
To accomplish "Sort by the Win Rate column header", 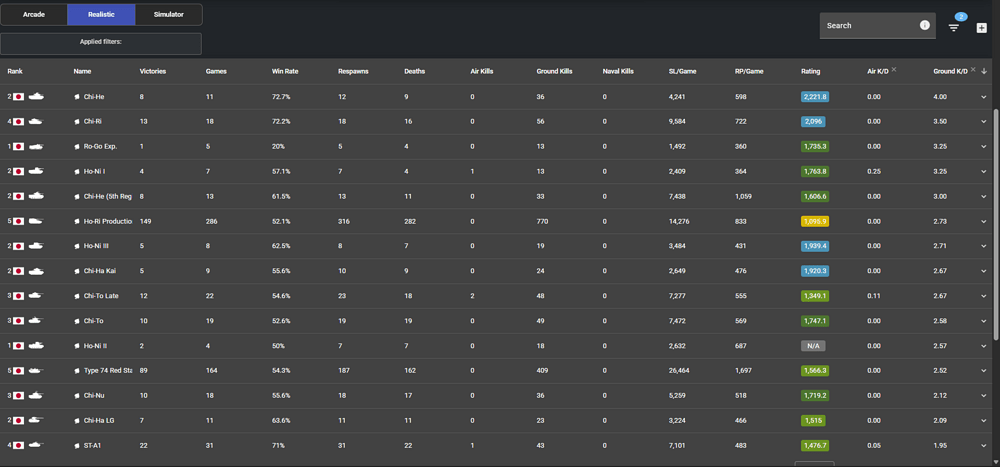I will click(x=285, y=71).
